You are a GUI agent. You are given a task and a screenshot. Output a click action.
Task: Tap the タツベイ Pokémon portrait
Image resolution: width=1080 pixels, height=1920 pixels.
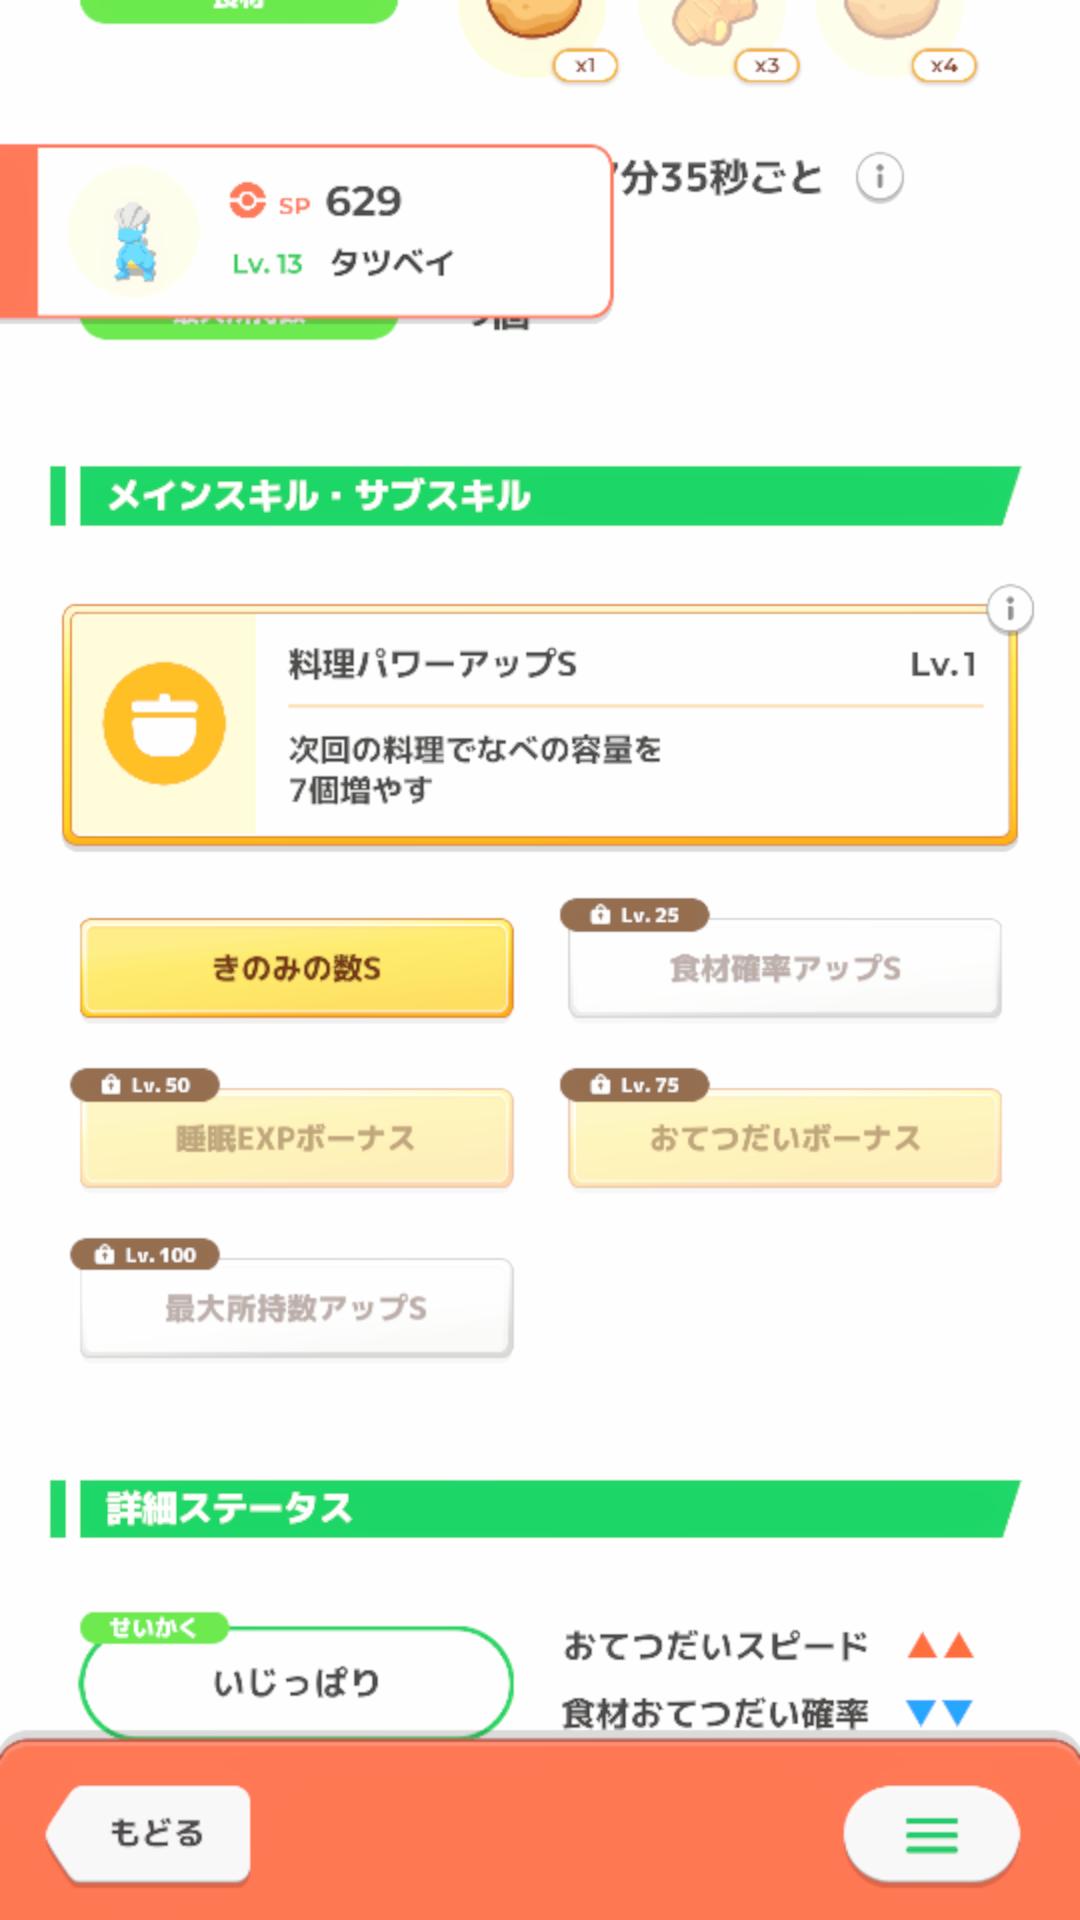click(x=133, y=233)
